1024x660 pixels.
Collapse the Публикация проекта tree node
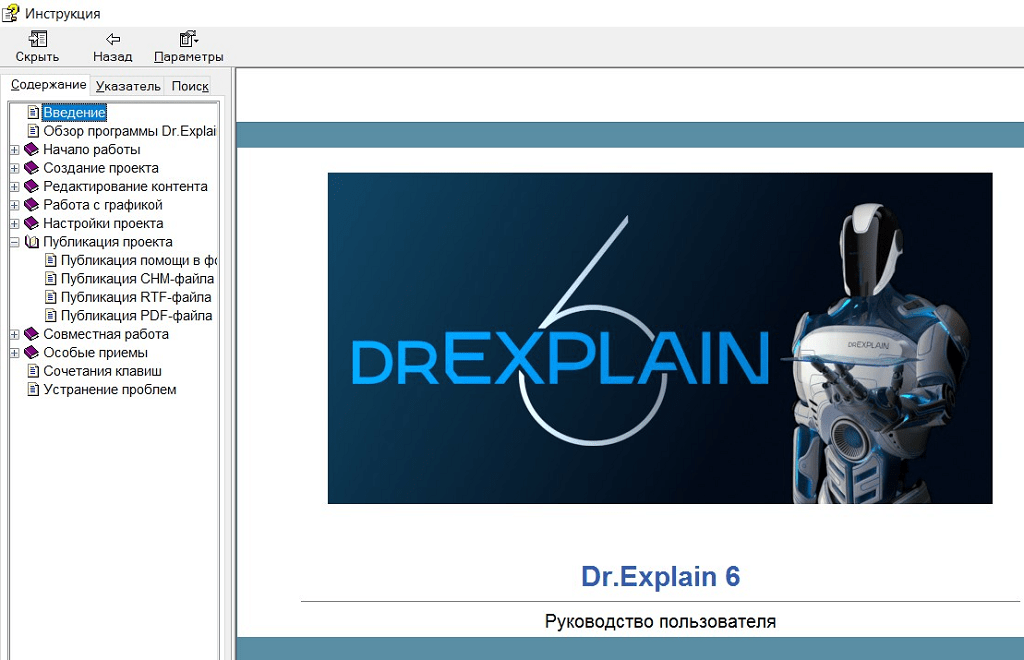click(x=14, y=242)
